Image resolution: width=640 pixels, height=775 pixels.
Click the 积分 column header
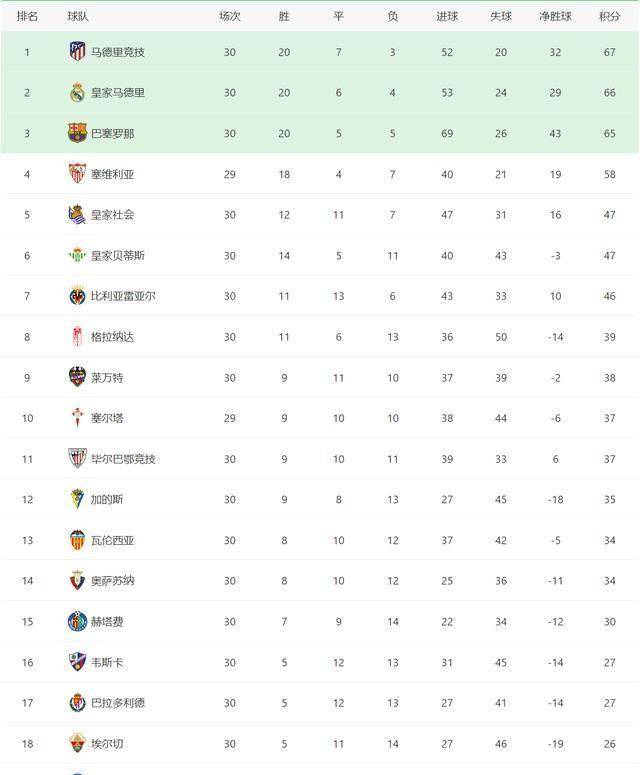[x=608, y=17]
